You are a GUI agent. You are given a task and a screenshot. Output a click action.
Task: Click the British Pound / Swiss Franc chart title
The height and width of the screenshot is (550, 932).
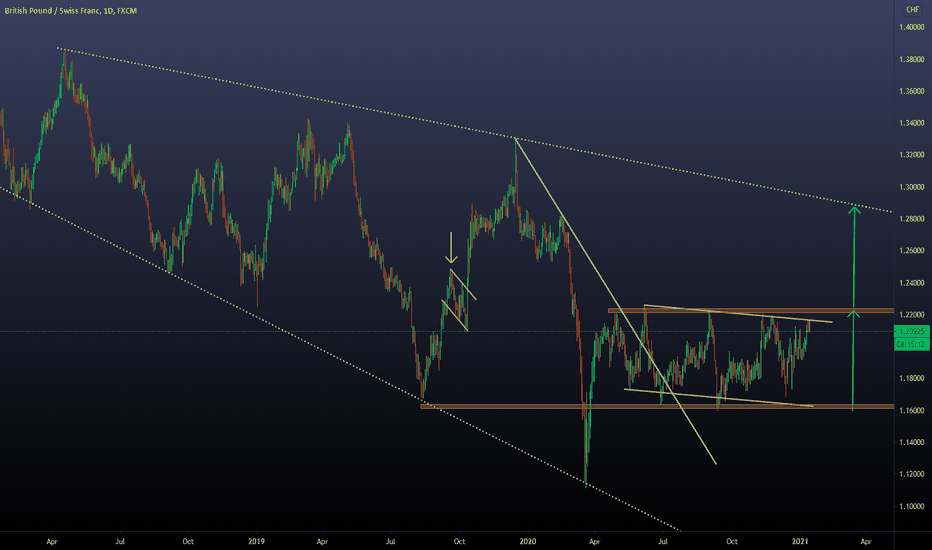tap(71, 11)
